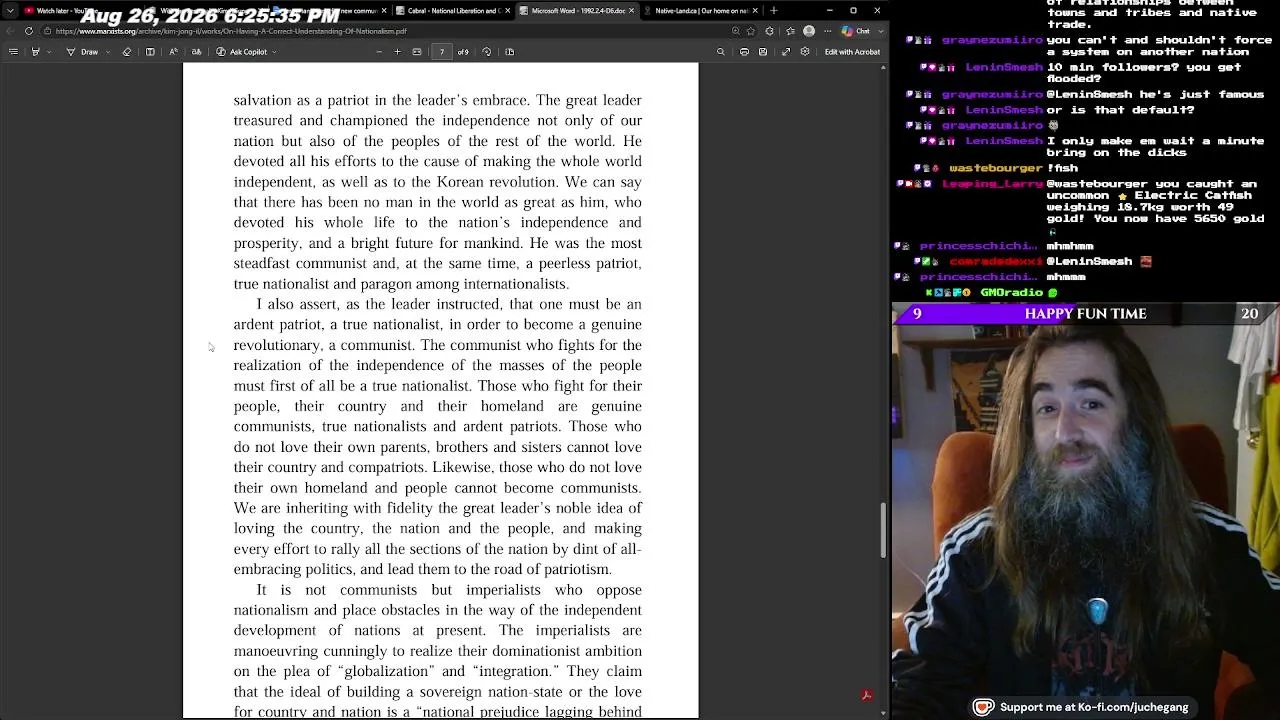Click the Enter full screen icon
The image size is (1280, 720).
(786, 52)
